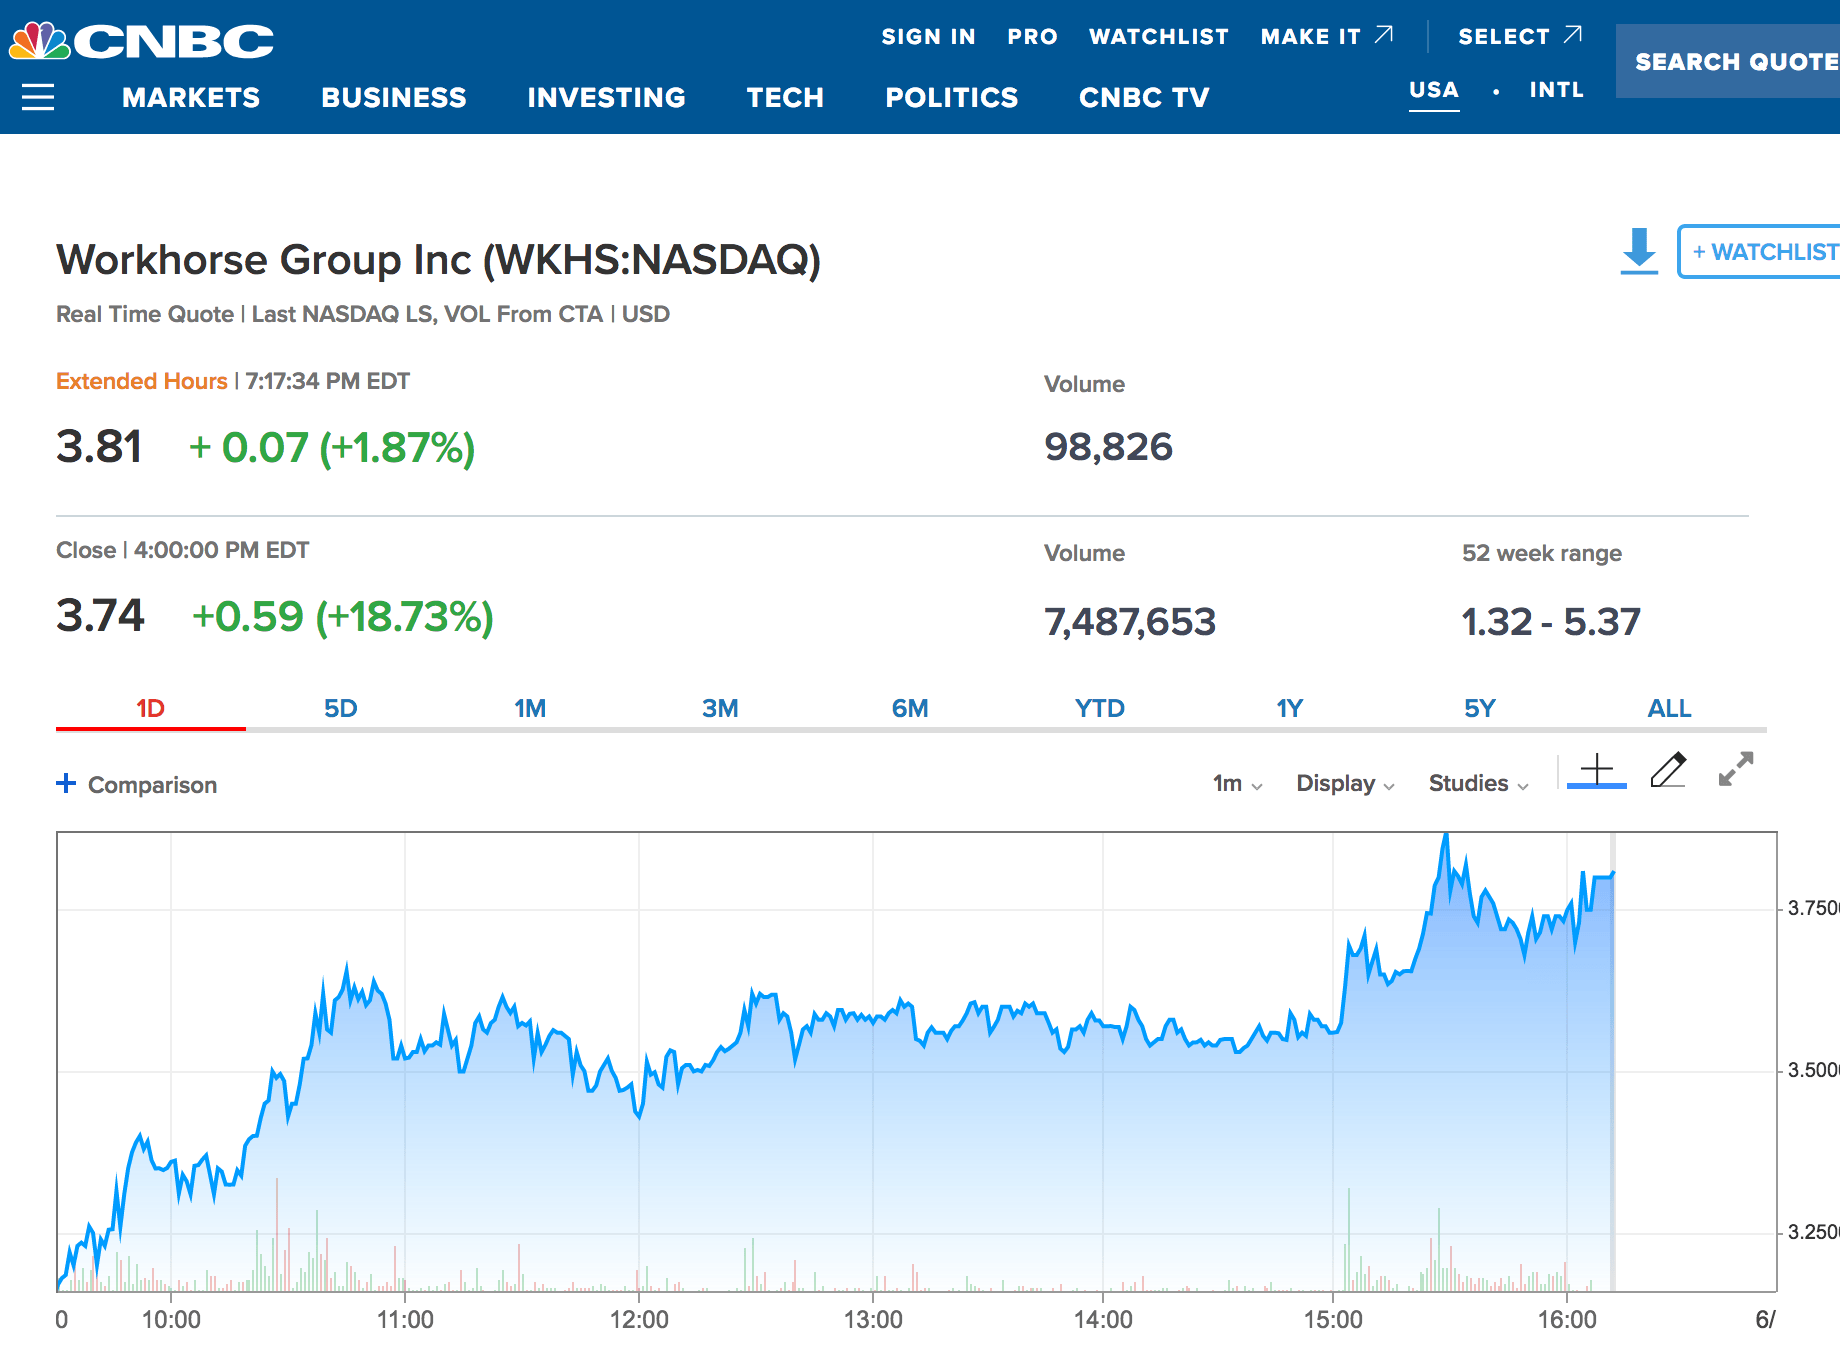Select the YTD chart range tab
The image size is (1840, 1364).
coord(1100,709)
